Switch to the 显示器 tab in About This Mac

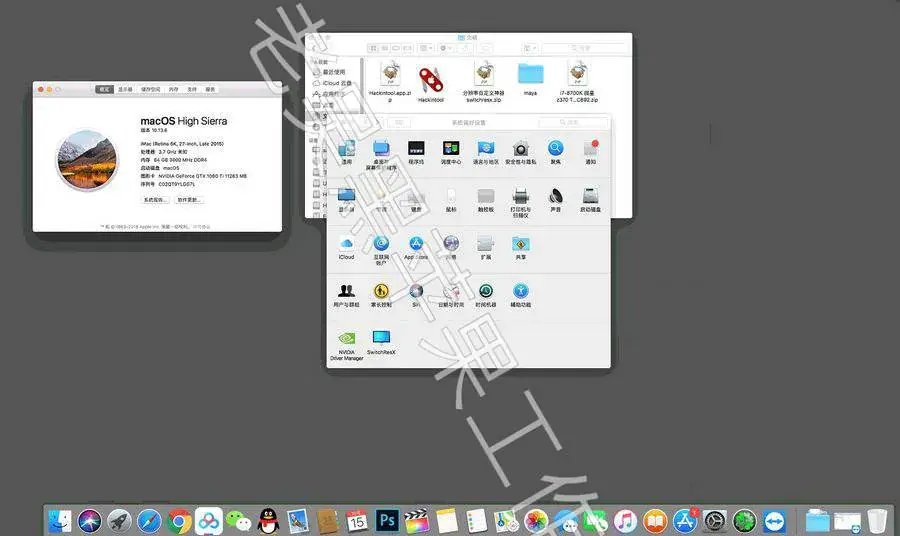pyautogui.click(x=125, y=90)
